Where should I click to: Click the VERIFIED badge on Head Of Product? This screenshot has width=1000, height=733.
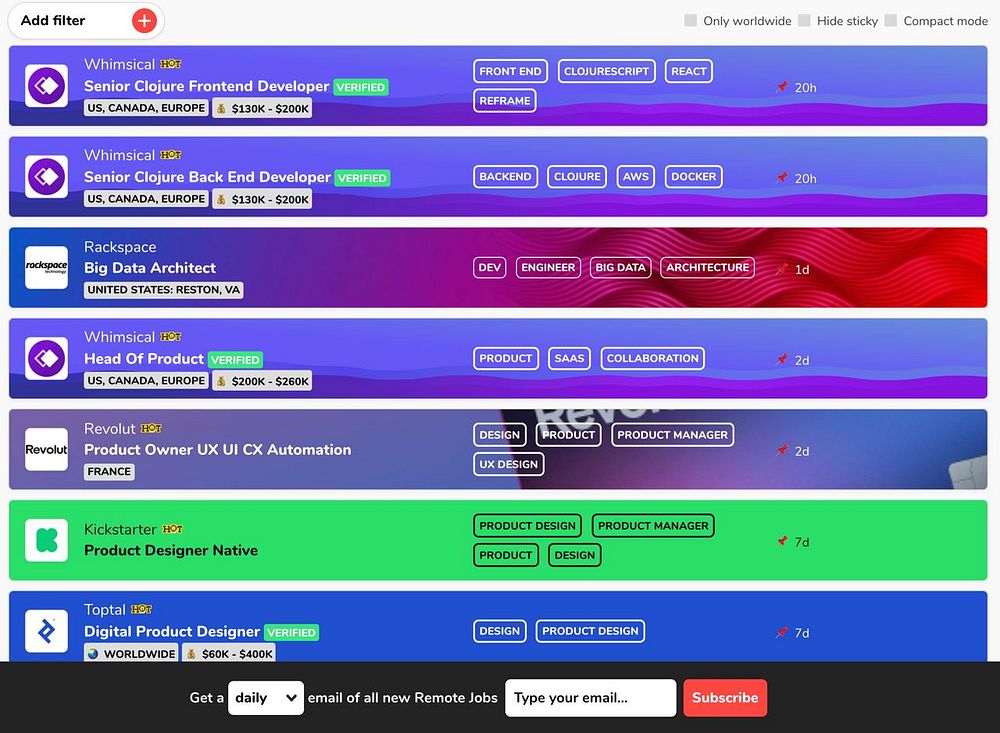[x=235, y=360]
